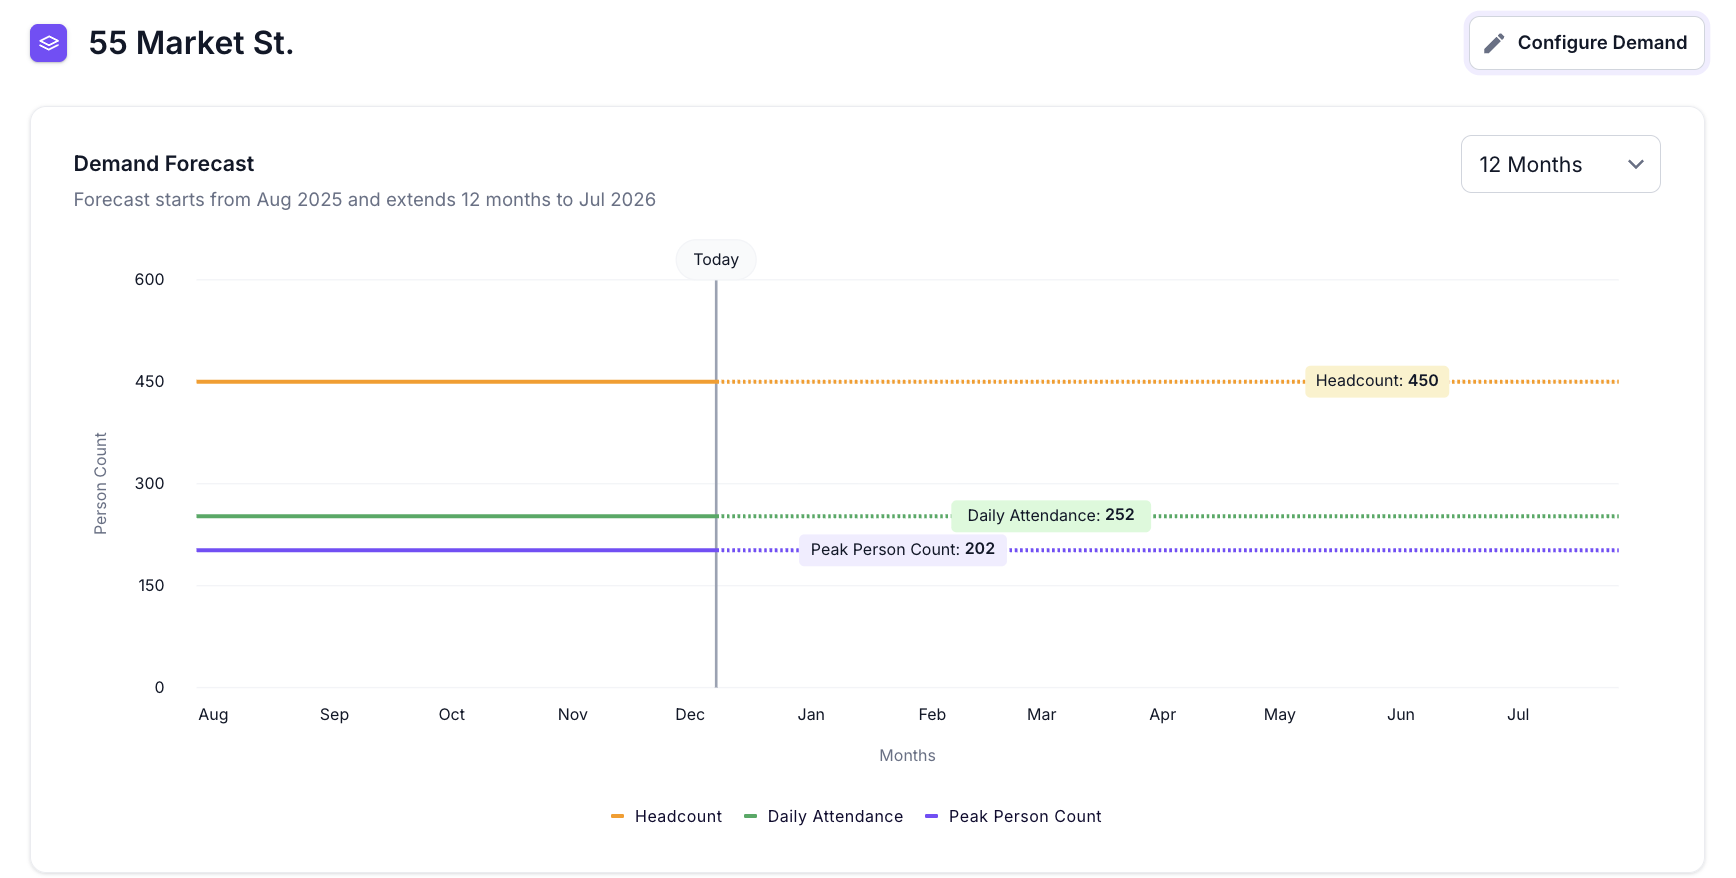Click the 55 Market St. title

coord(191,43)
